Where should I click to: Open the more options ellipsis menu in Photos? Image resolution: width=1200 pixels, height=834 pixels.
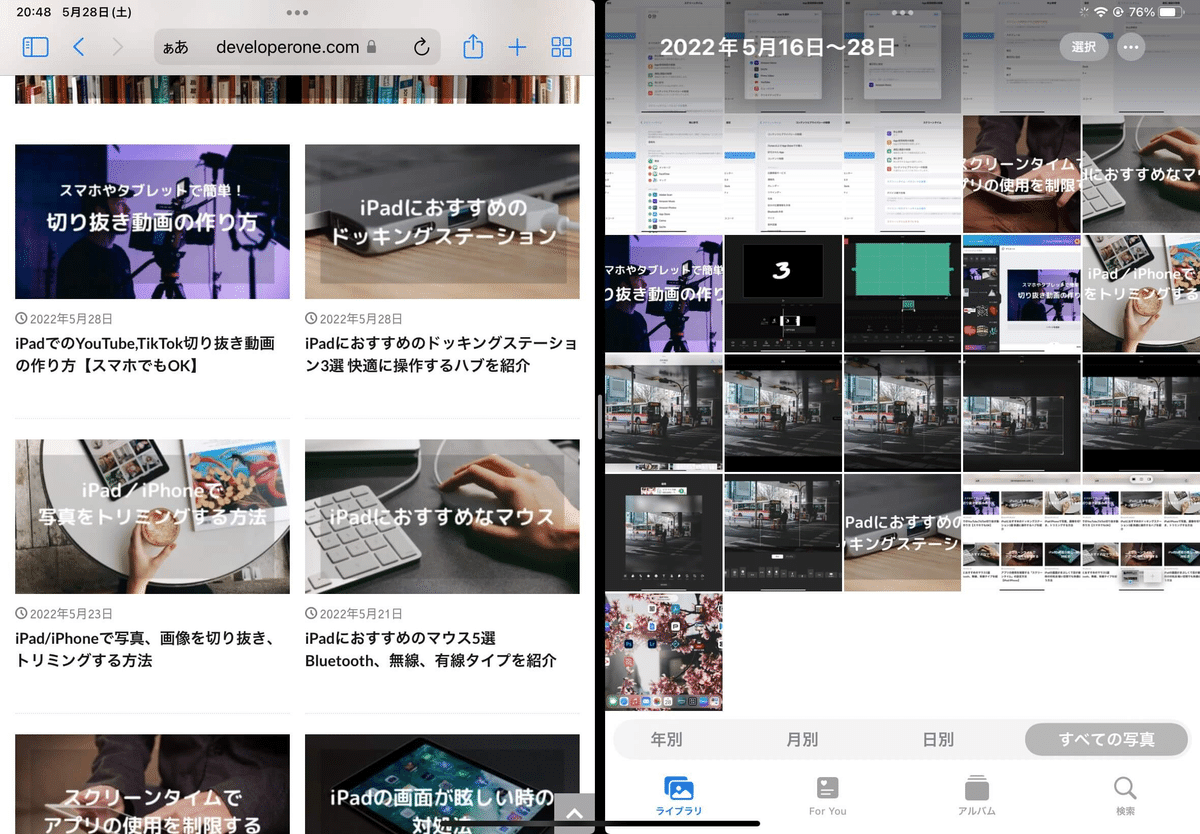pyautogui.click(x=1131, y=46)
